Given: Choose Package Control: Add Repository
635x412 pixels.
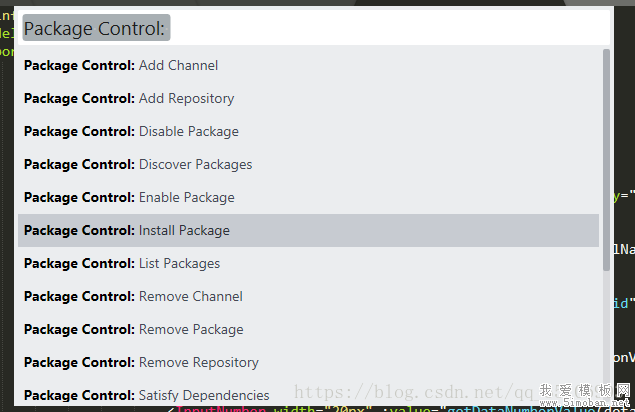Looking at the screenshot, I should click(129, 99).
